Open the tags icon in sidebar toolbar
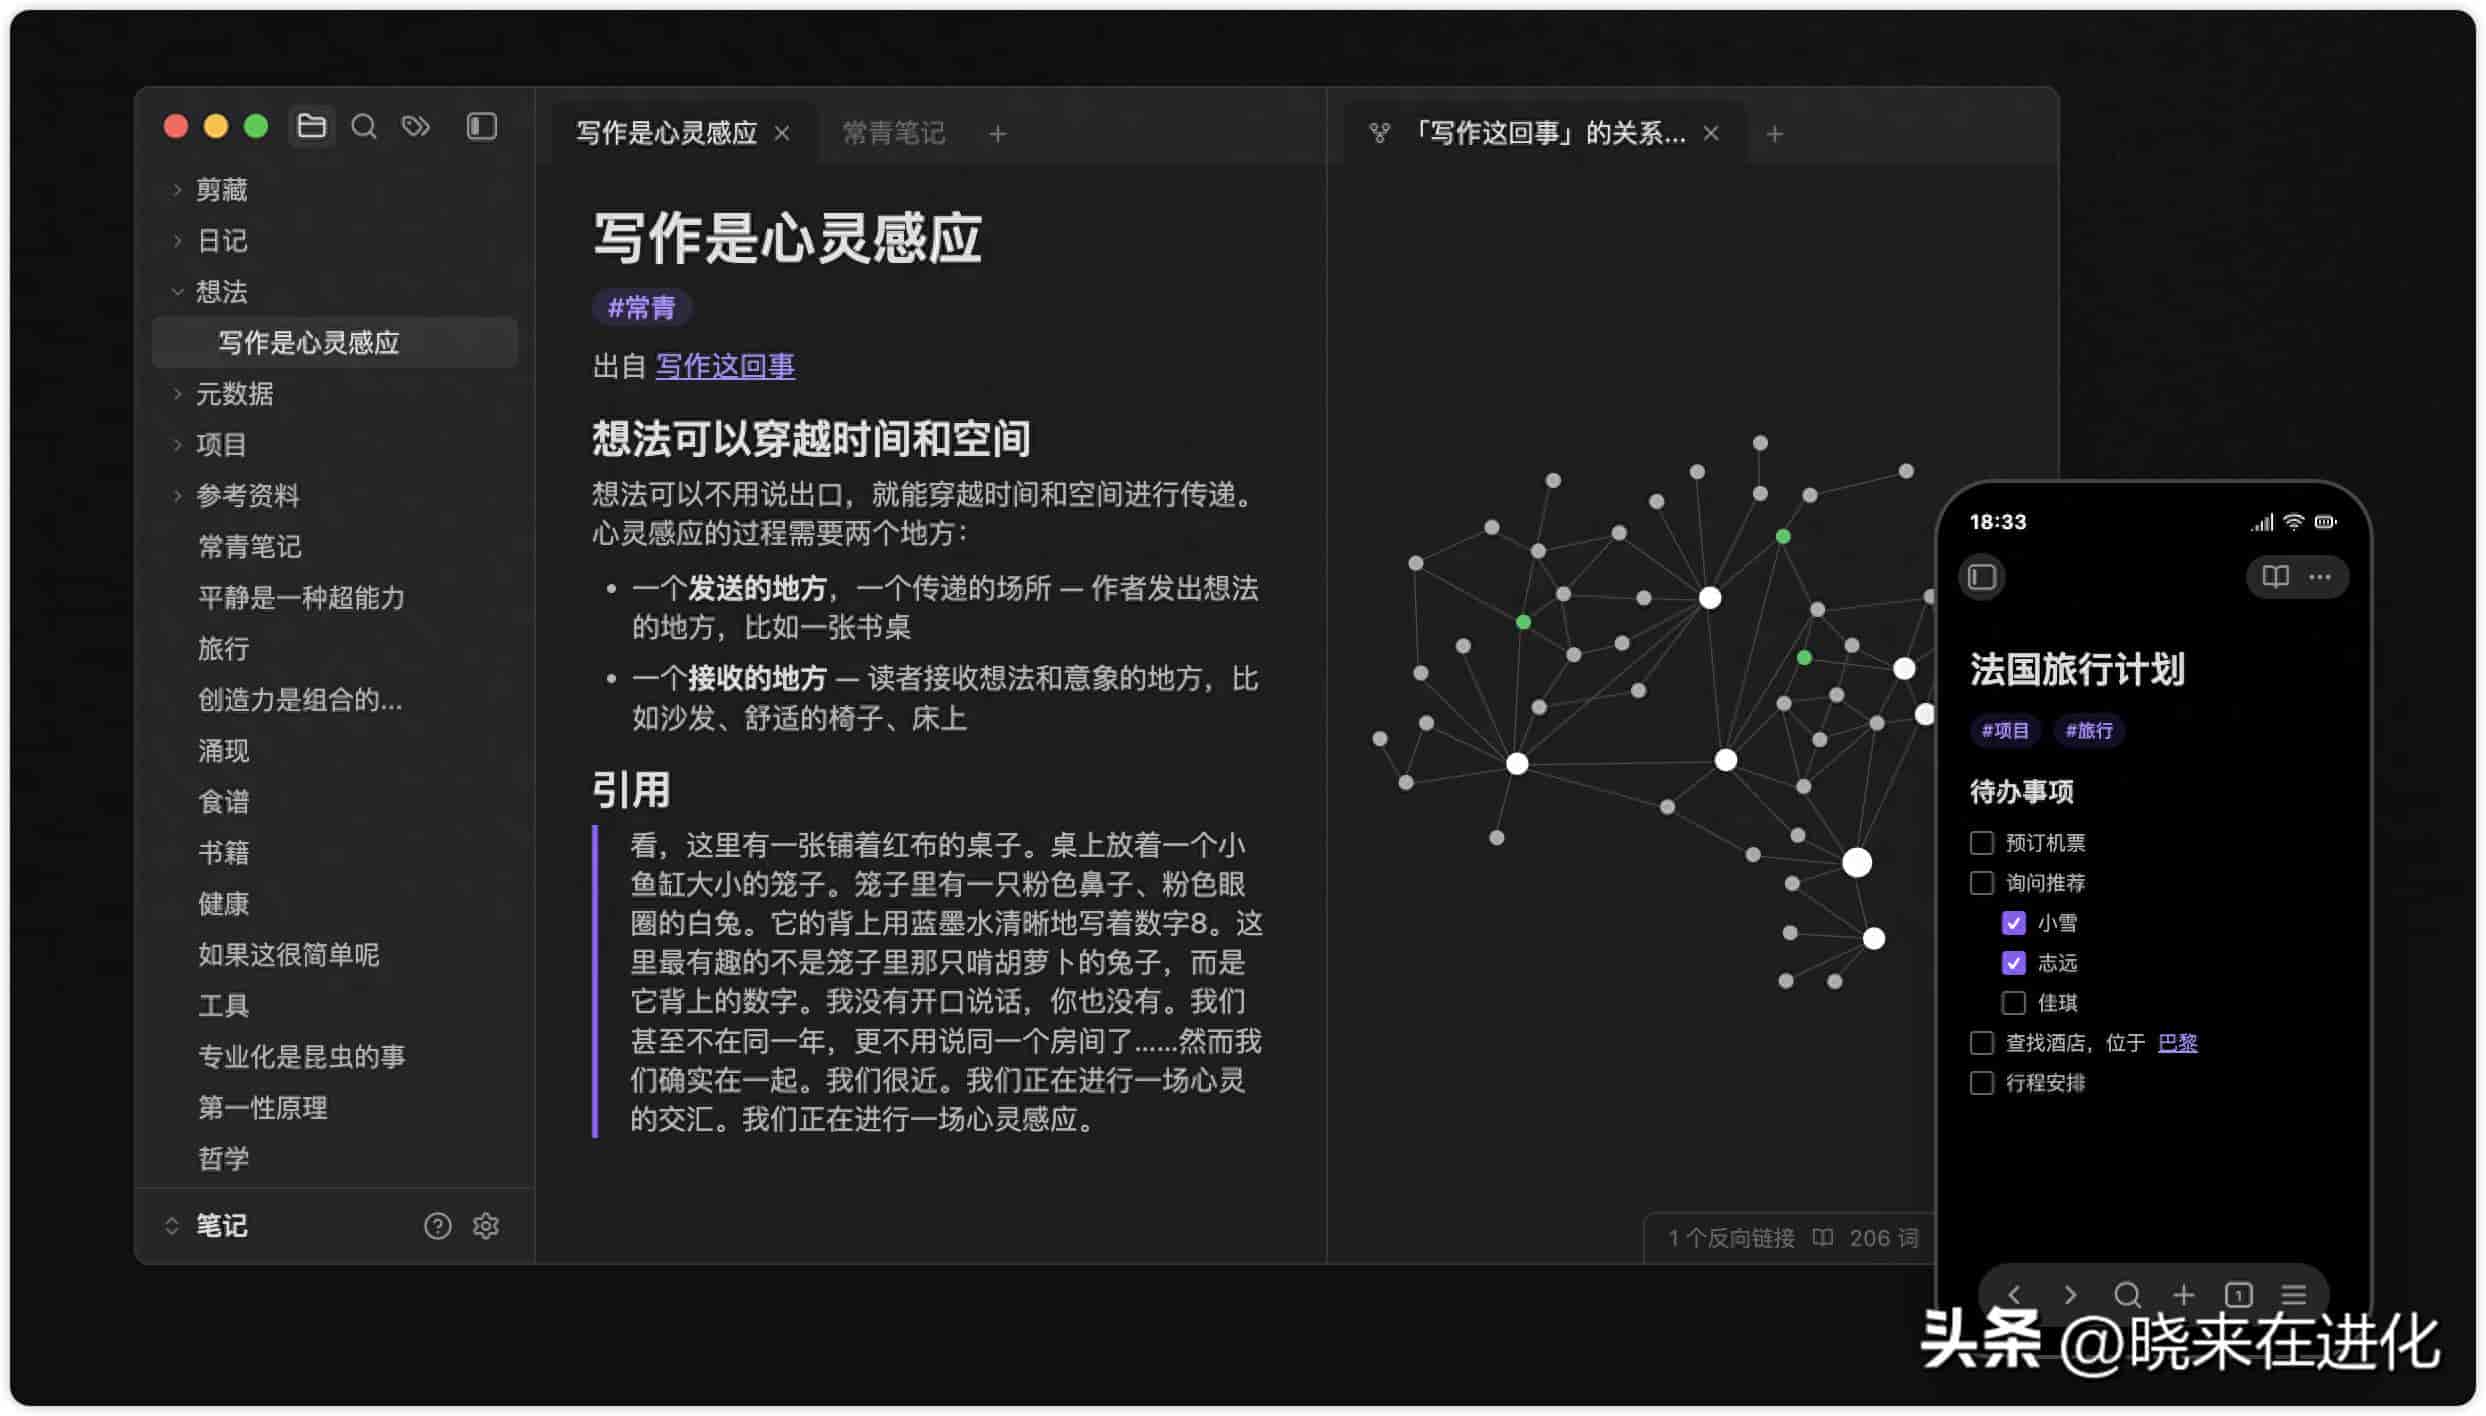Viewport: 2486px width, 1416px height. [416, 126]
